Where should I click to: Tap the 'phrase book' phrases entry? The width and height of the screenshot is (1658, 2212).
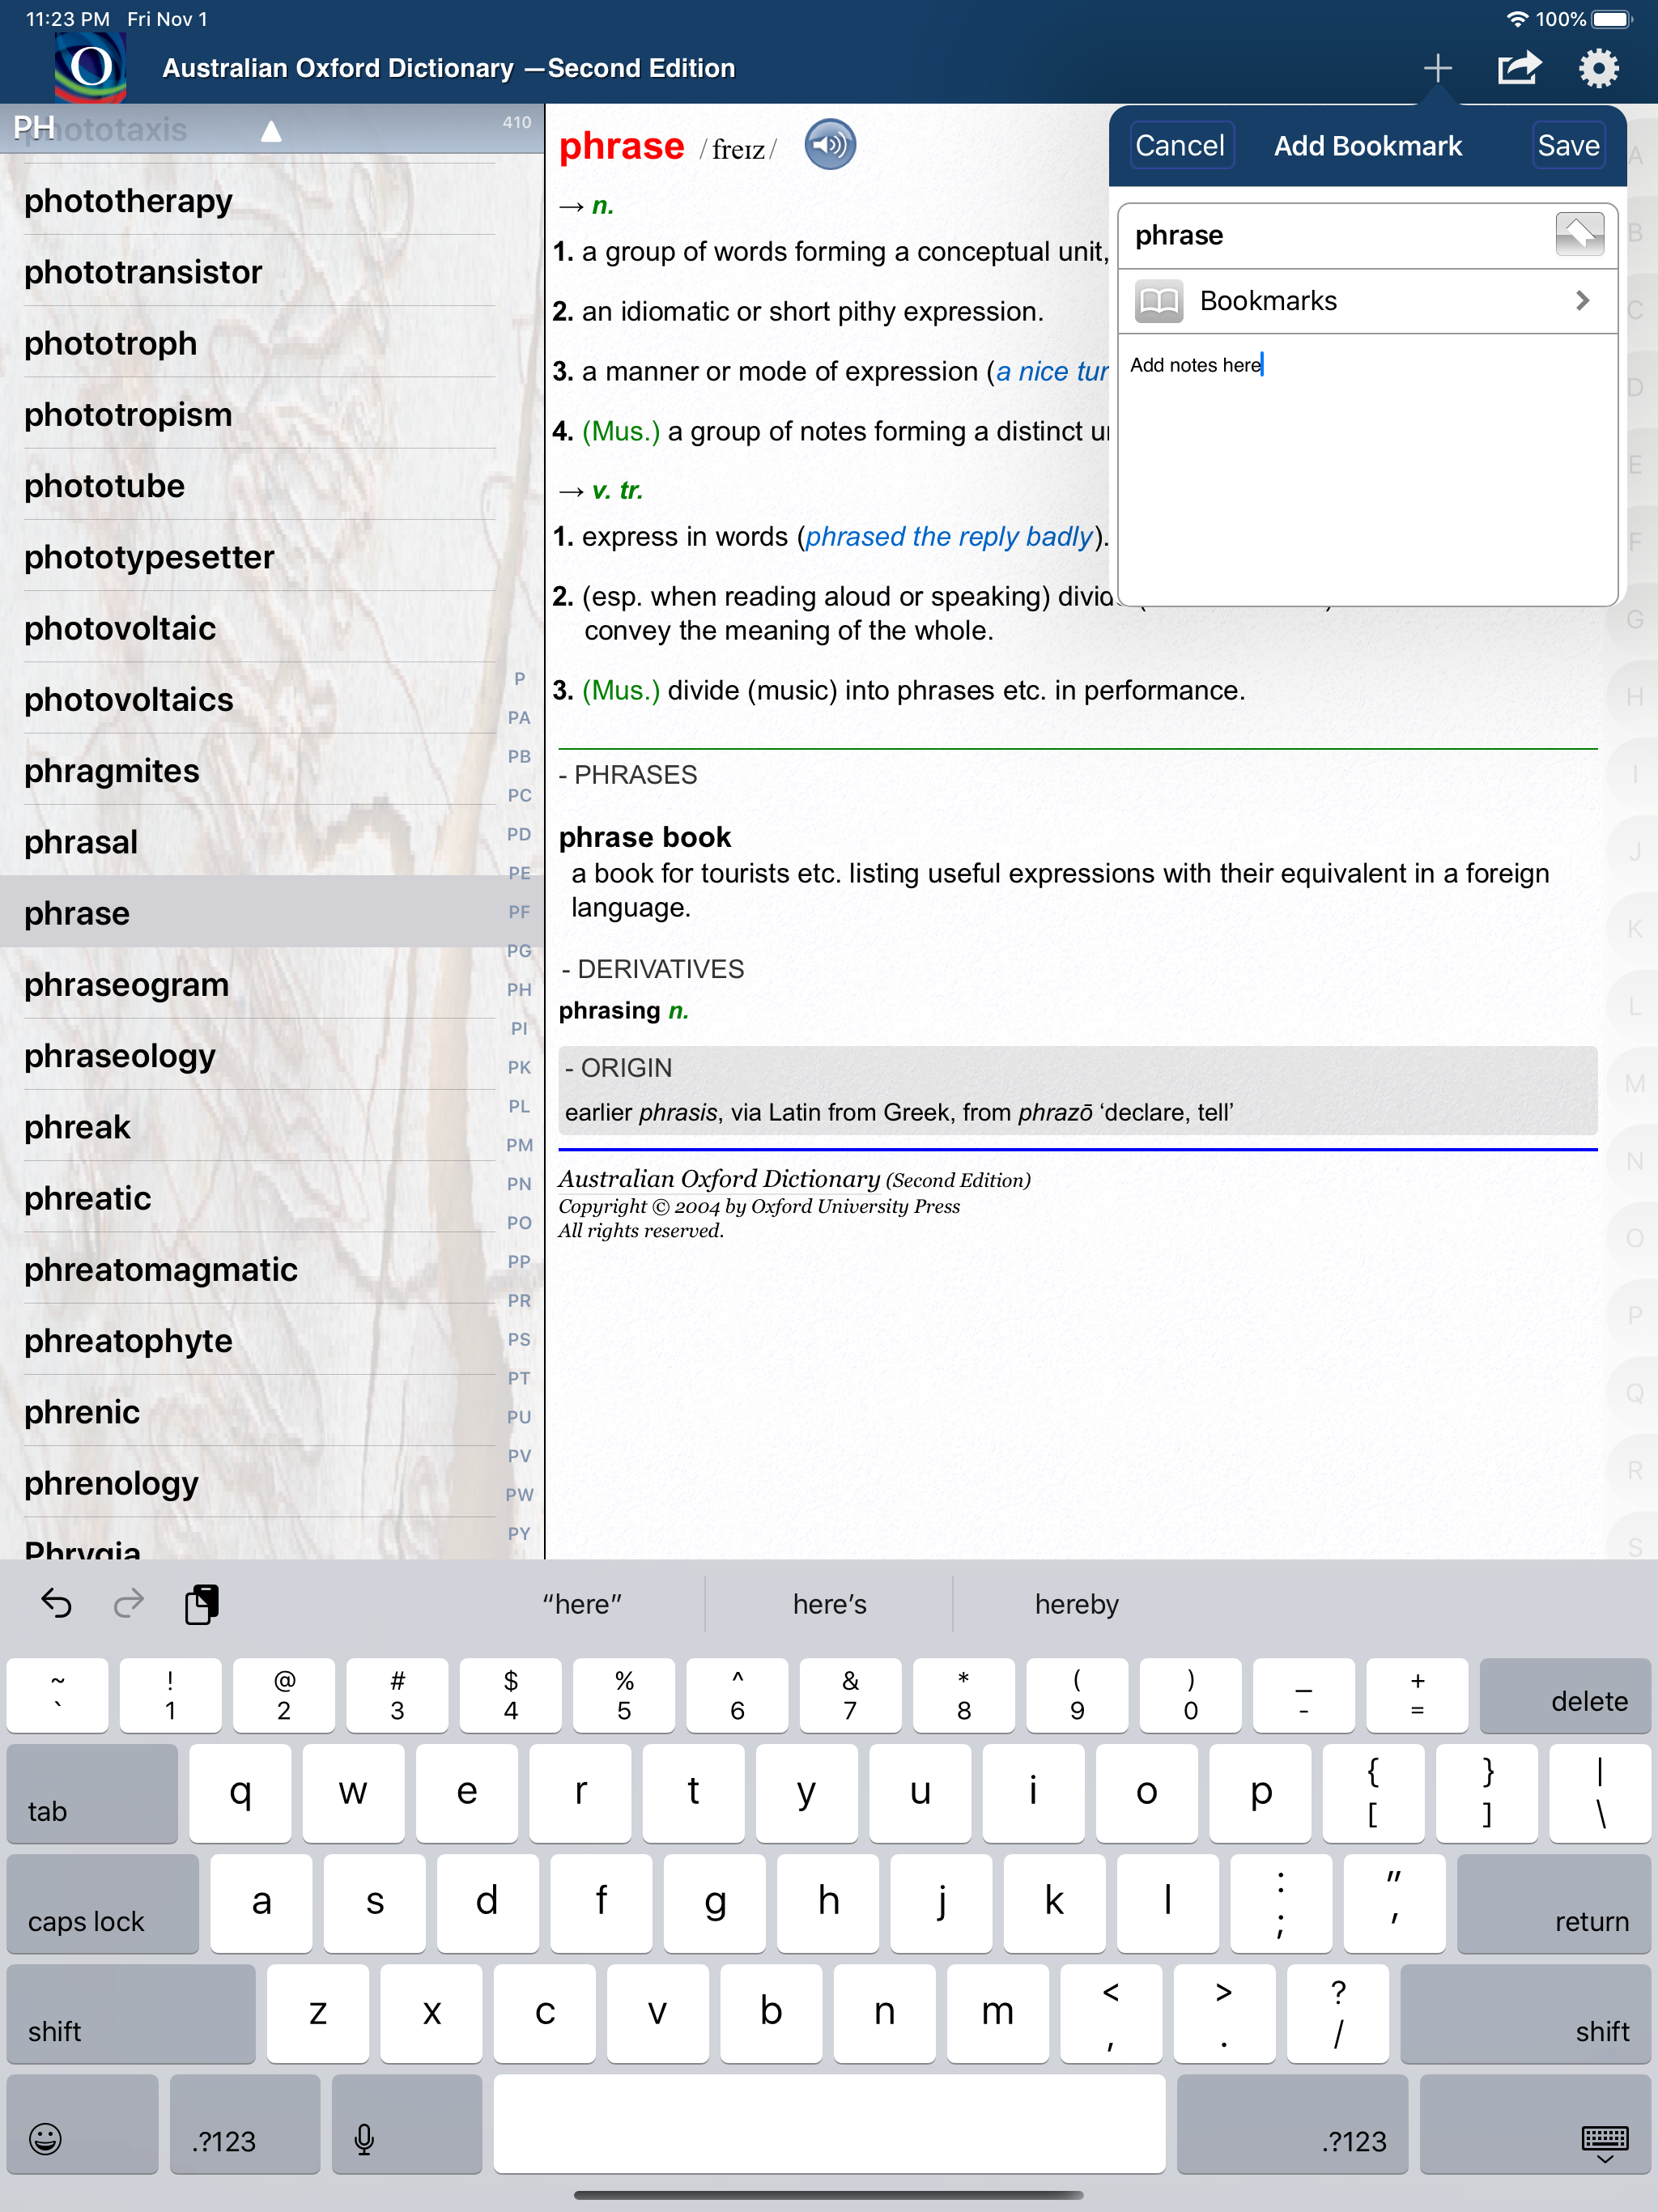645,837
